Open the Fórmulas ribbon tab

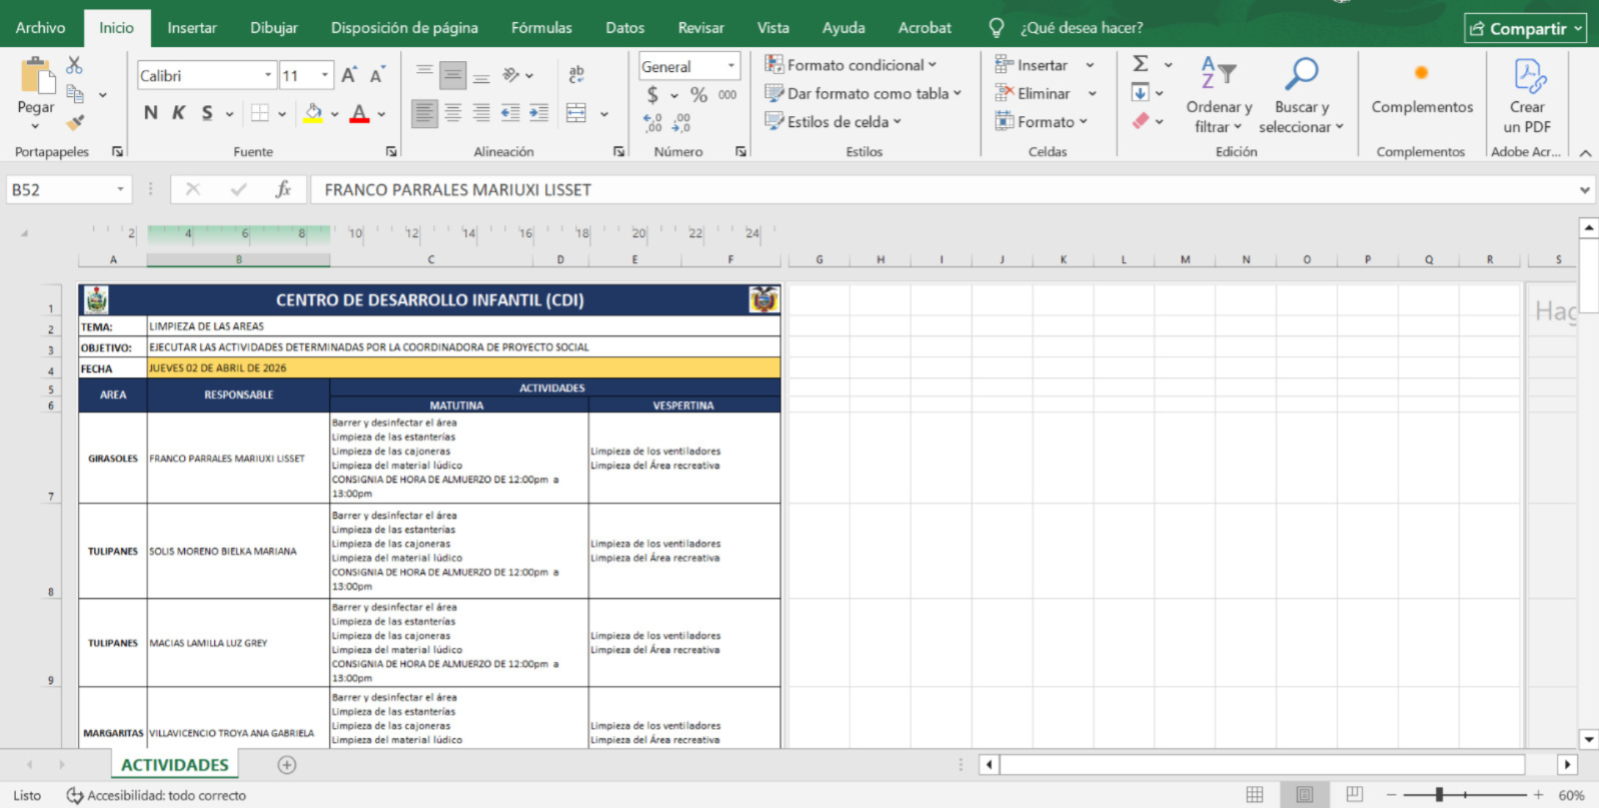pyautogui.click(x=541, y=28)
